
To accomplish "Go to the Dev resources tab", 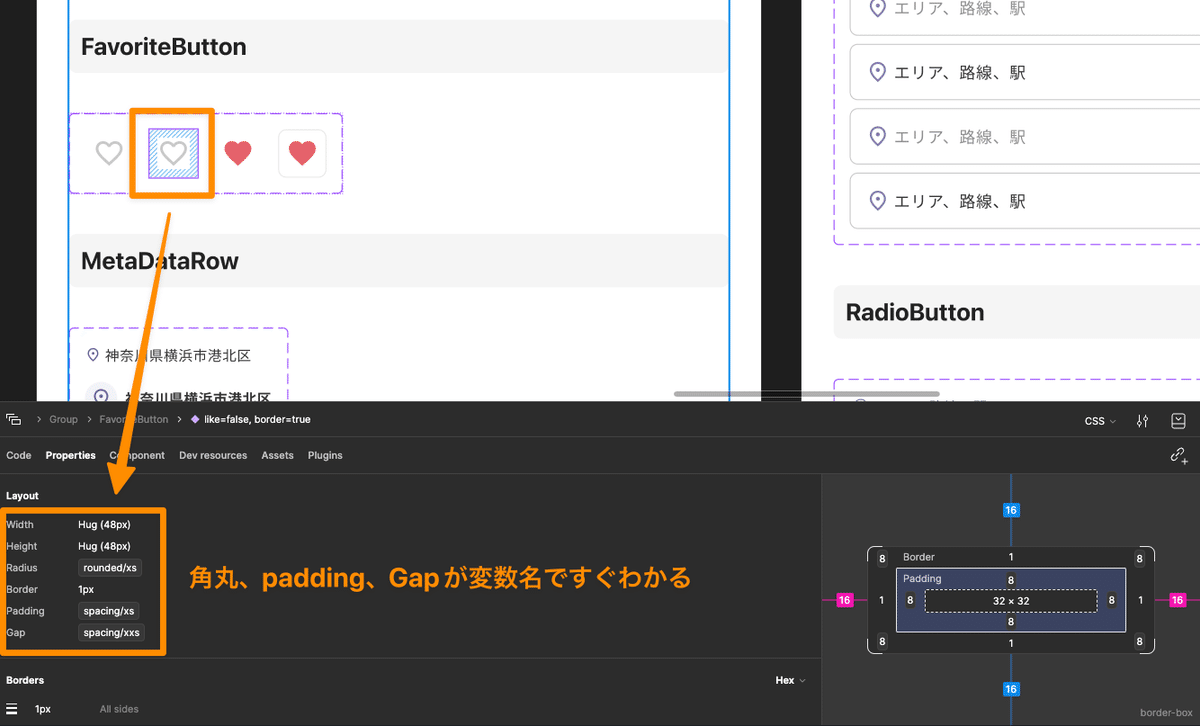I will [213, 455].
